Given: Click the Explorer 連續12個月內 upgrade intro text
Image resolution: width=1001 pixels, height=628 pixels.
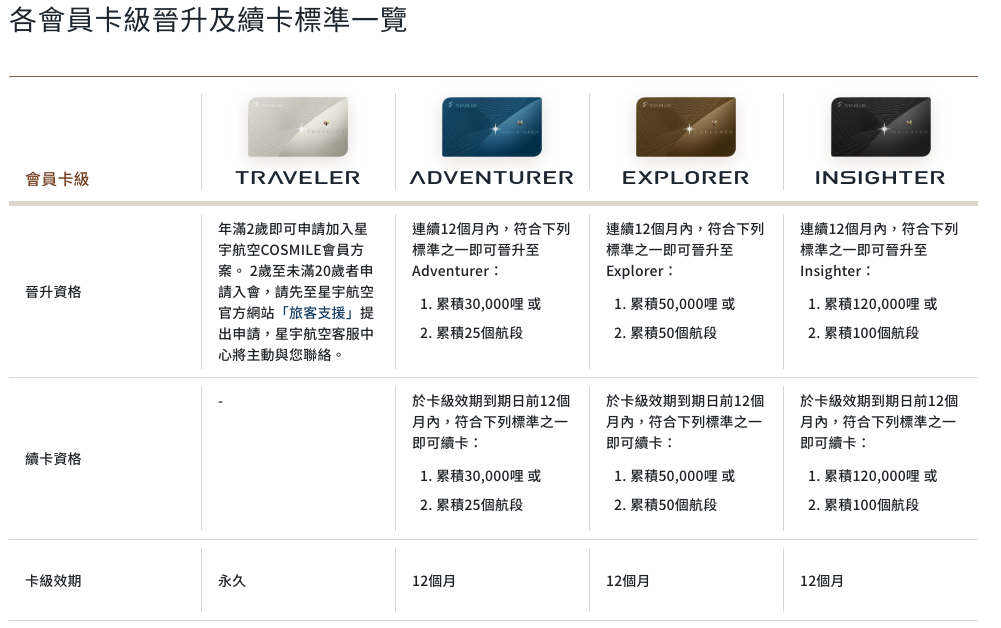Looking at the screenshot, I should click(x=685, y=250).
